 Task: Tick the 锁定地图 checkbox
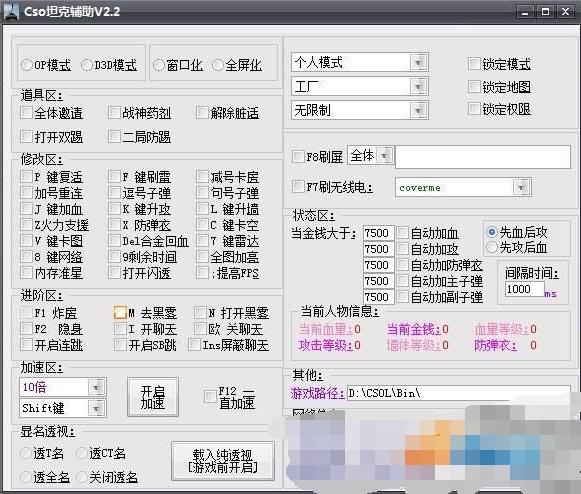click(474, 87)
